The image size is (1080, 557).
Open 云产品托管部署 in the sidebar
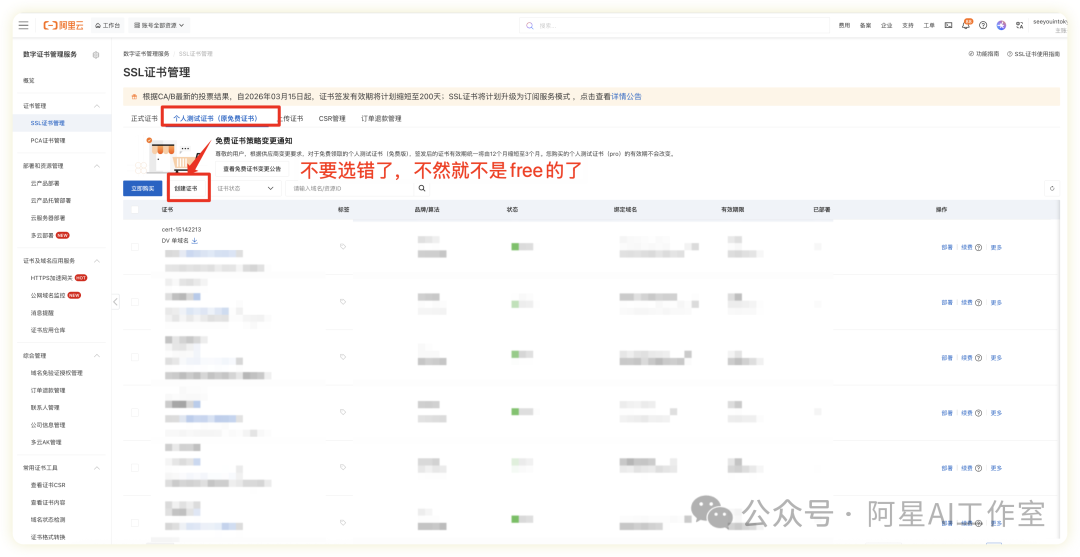click(51, 200)
